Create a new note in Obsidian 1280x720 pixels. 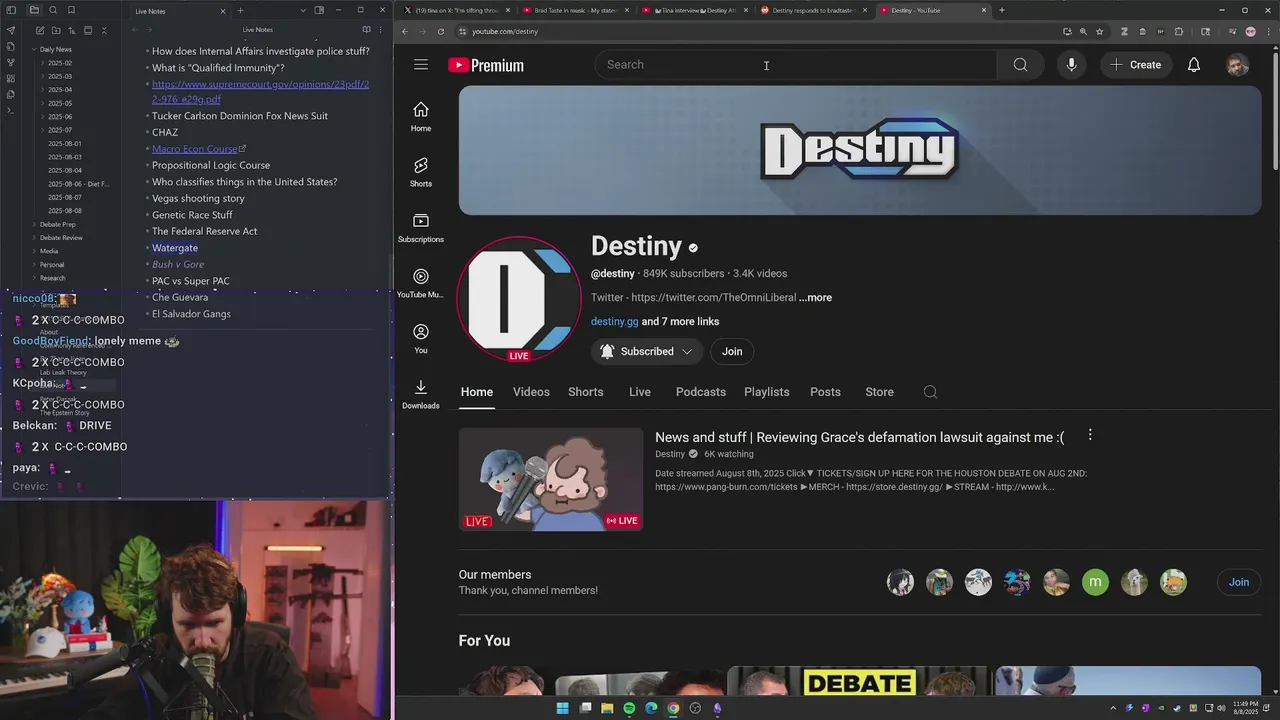(x=39, y=31)
